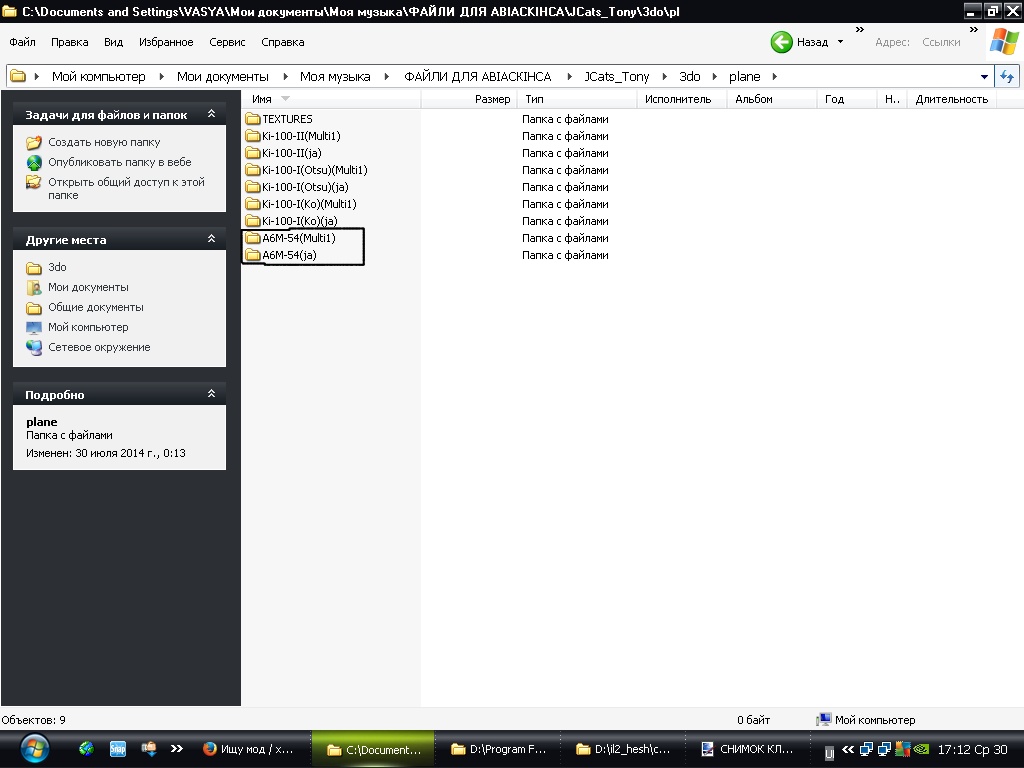Click the 3do folder icon in Другие места
The height and width of the screenshot is (768, 1024).
pyautogui.click(x=34, y=268)
